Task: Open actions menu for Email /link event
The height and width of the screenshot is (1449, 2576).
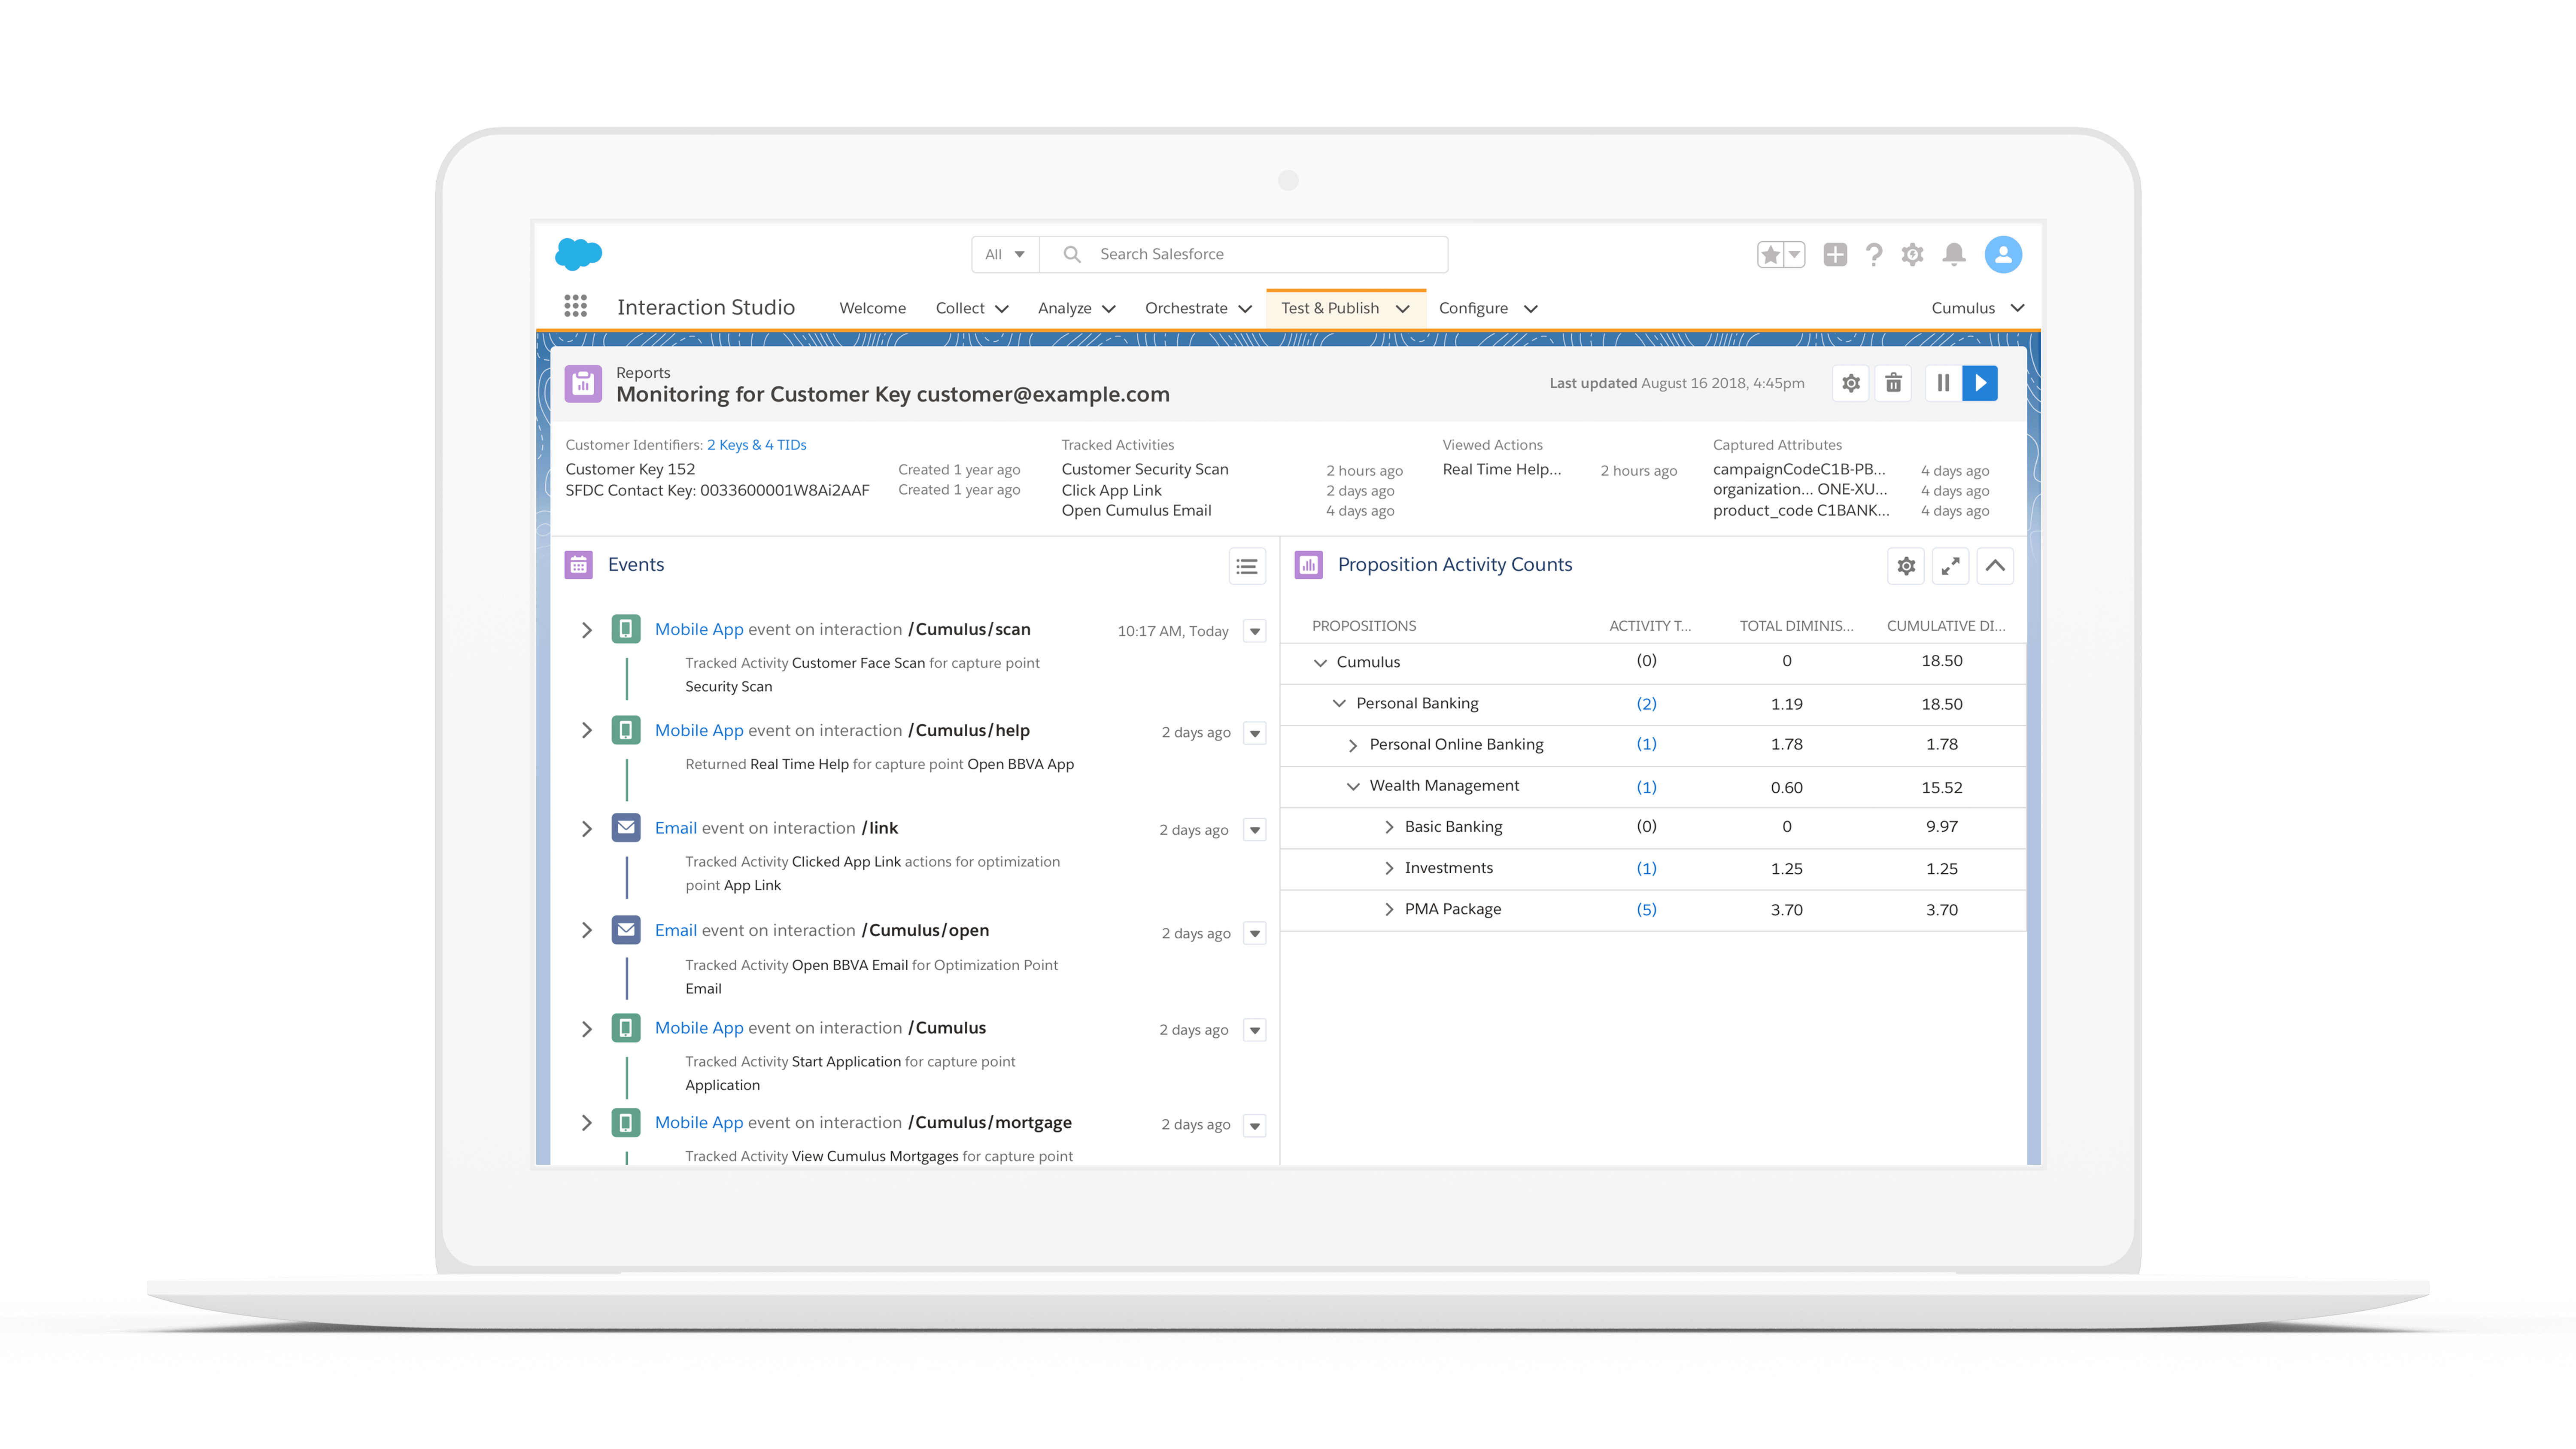Action: tap(1255, 830)
